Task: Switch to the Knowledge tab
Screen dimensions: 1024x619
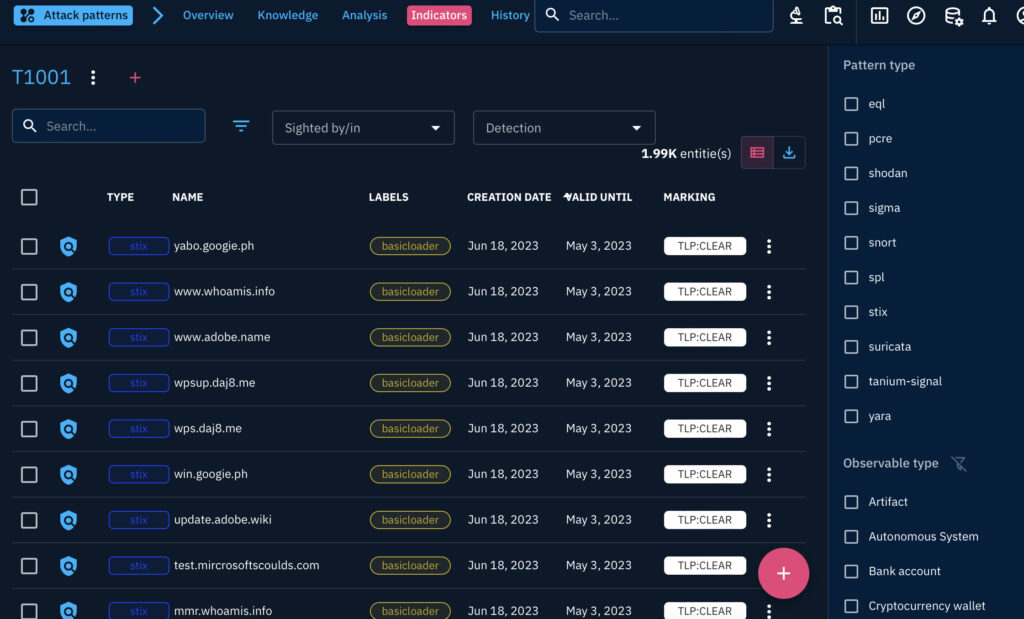Action: click(x=287, y=16)
